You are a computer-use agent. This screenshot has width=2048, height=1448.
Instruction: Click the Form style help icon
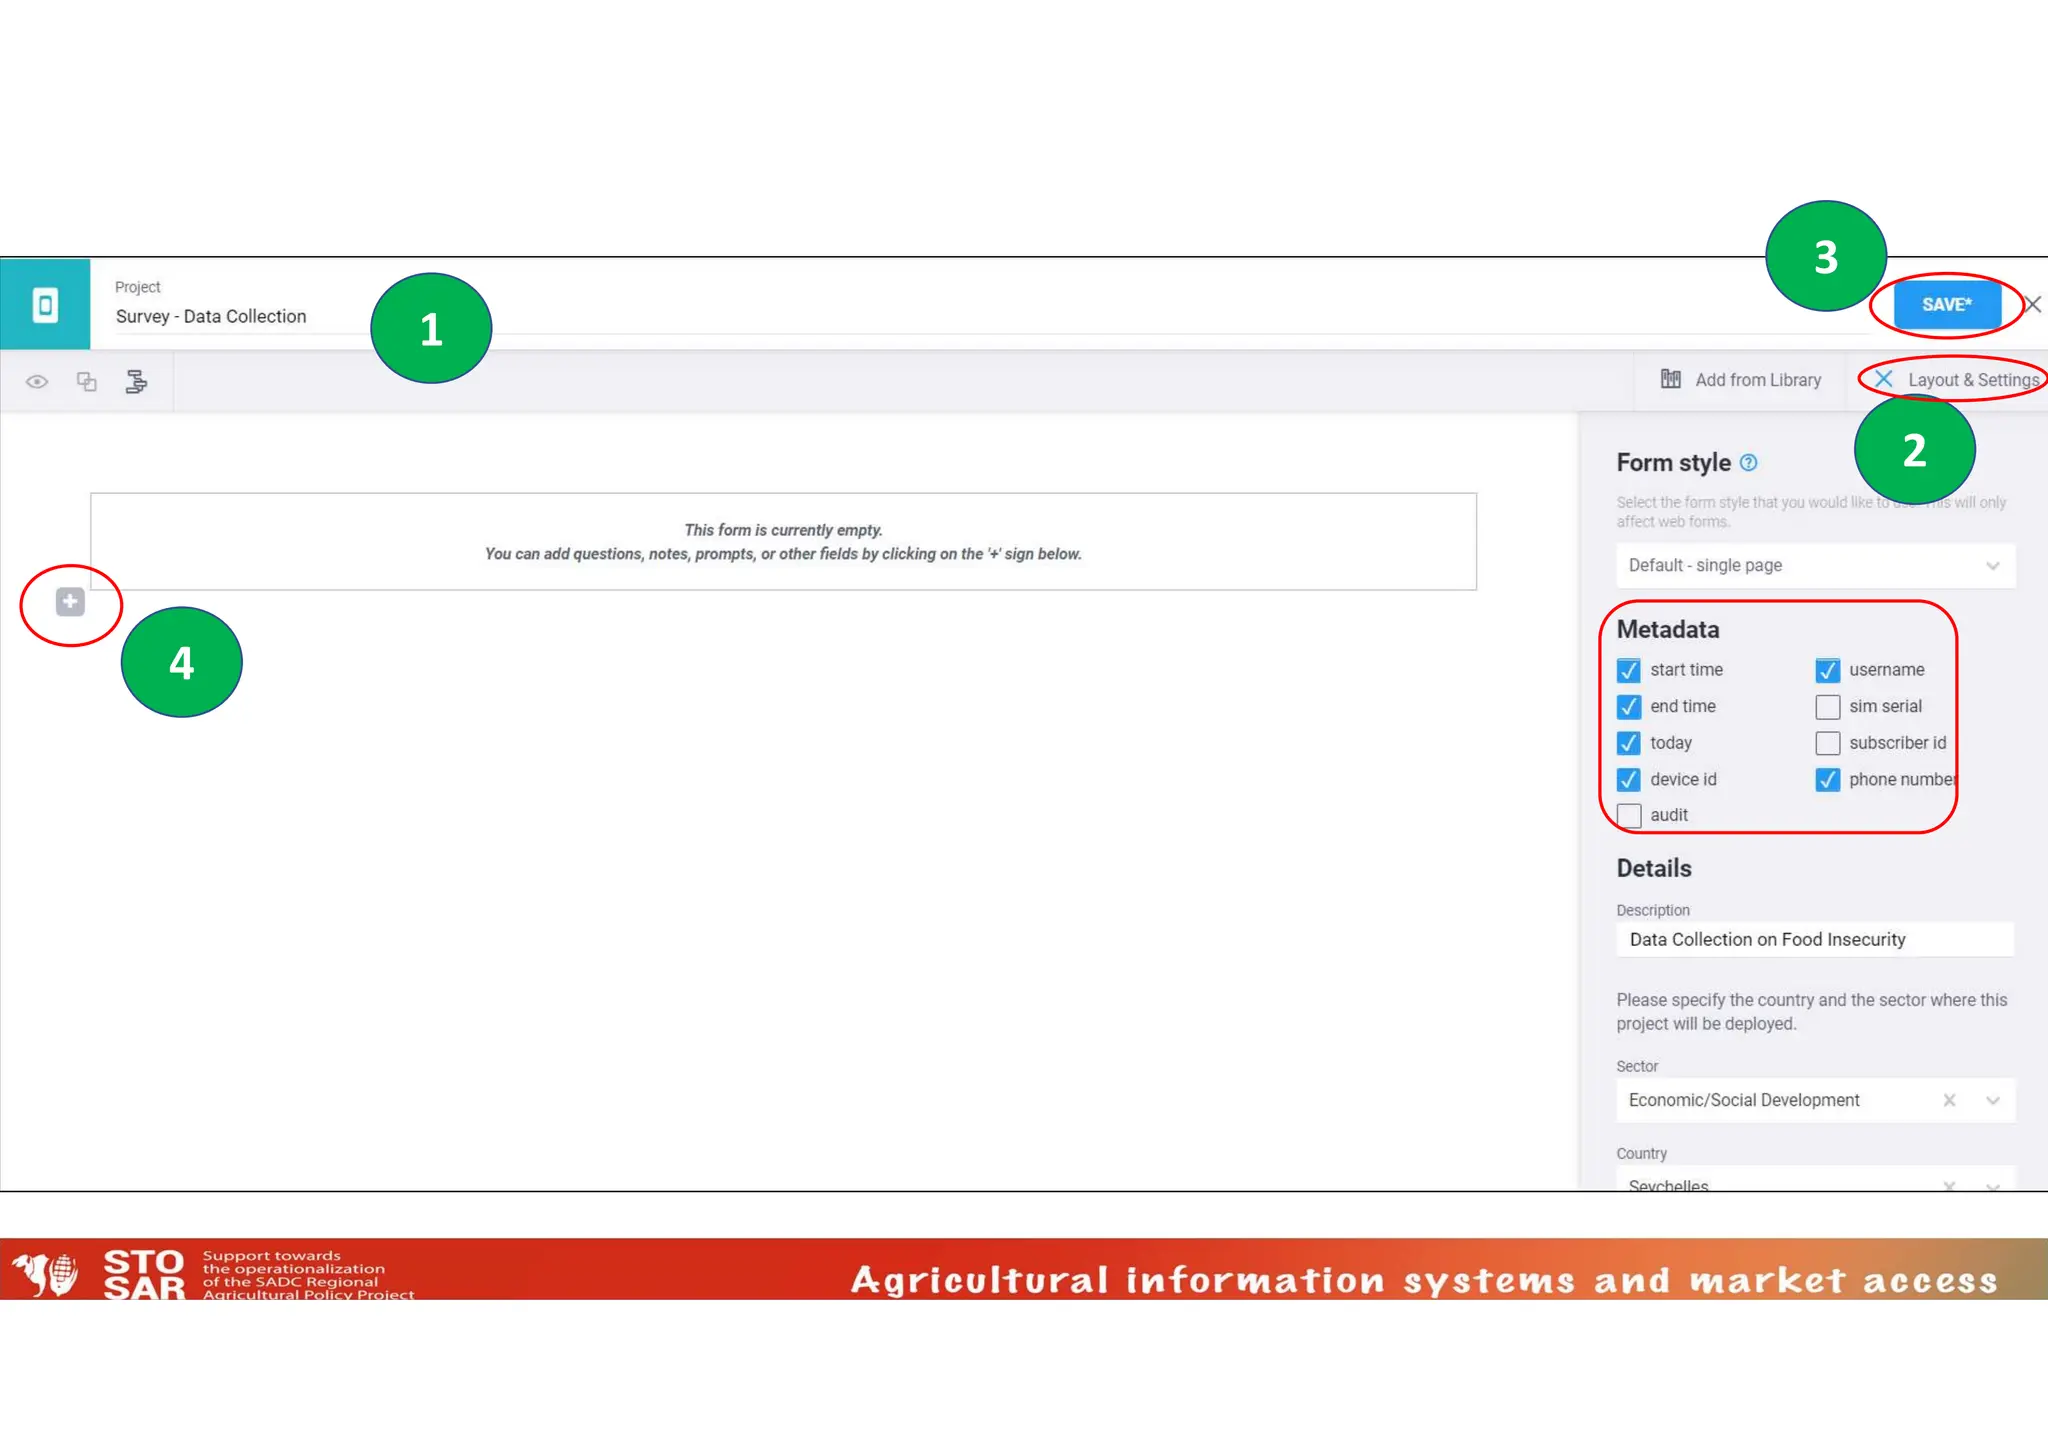pyautogui.click(x=1748, y=463)
